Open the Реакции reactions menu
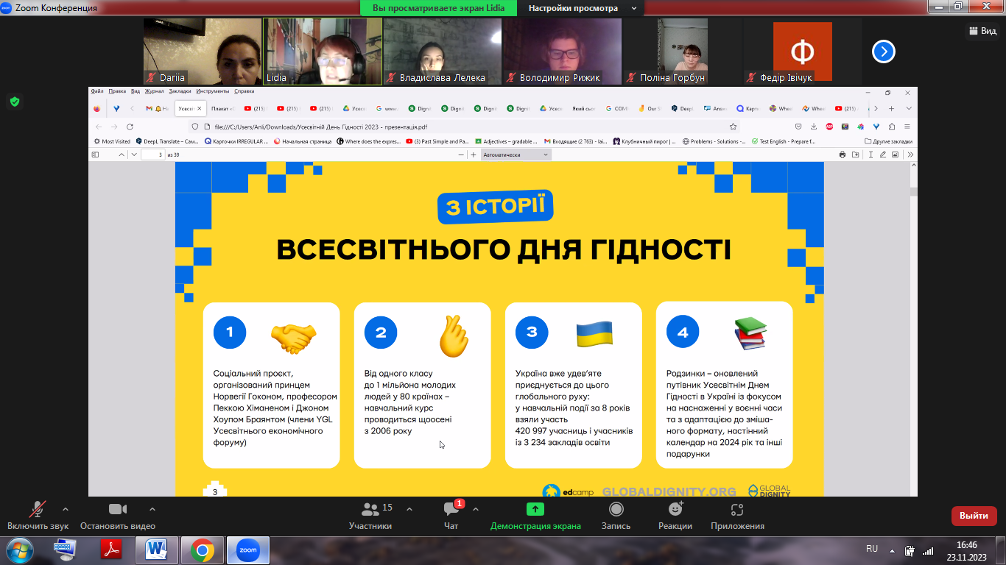The image size is (1006, 566). tap(675, 510)
